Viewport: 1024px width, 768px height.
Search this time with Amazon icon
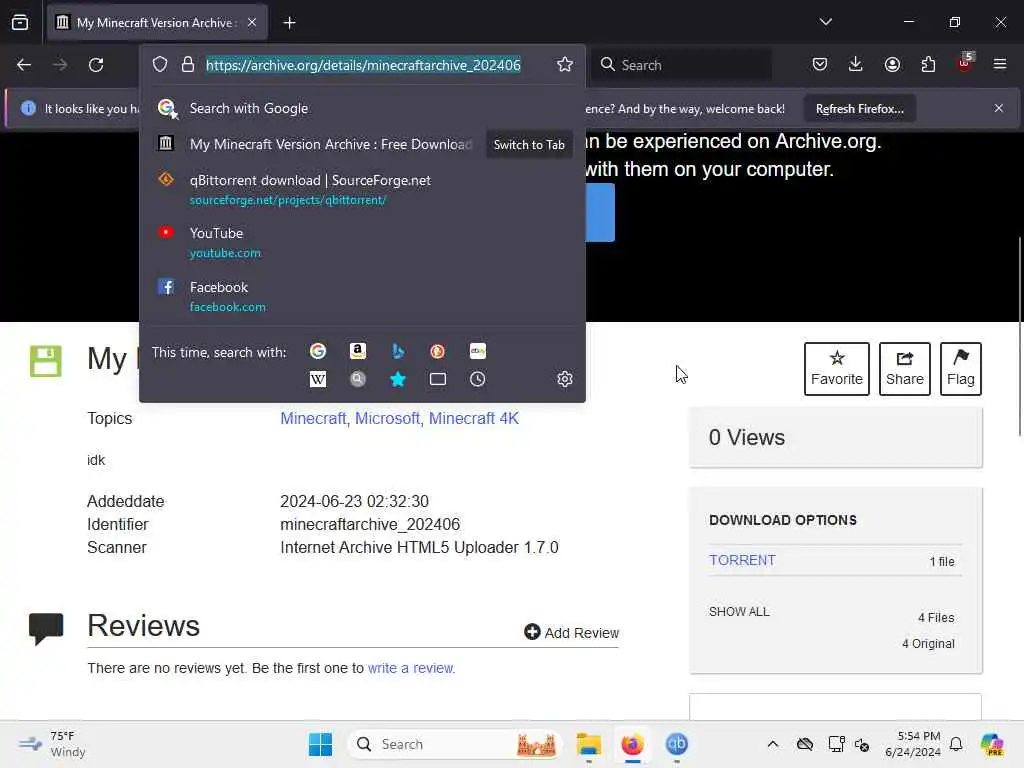coord(358,351)
